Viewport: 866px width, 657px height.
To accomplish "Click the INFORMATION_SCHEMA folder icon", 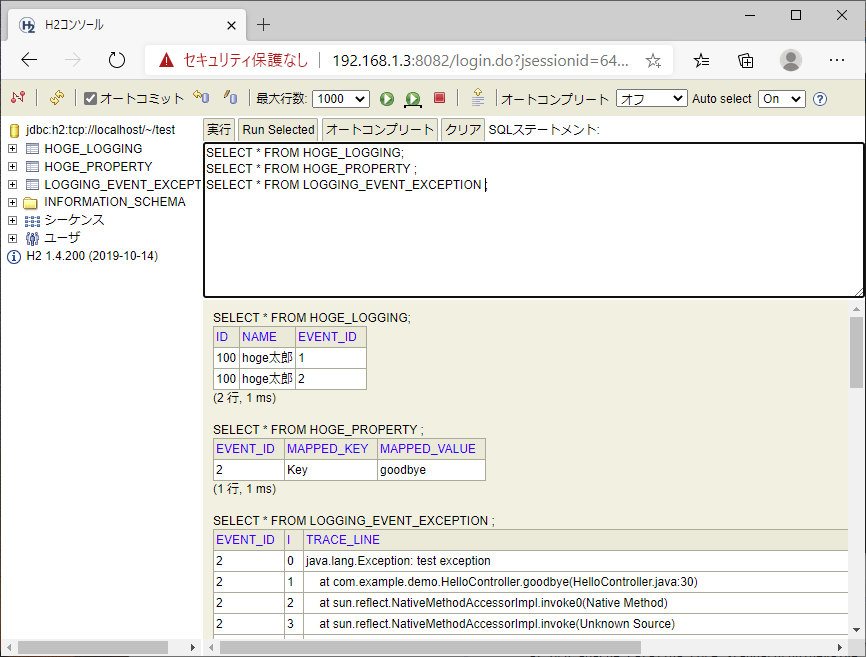I will pos(30,203).
